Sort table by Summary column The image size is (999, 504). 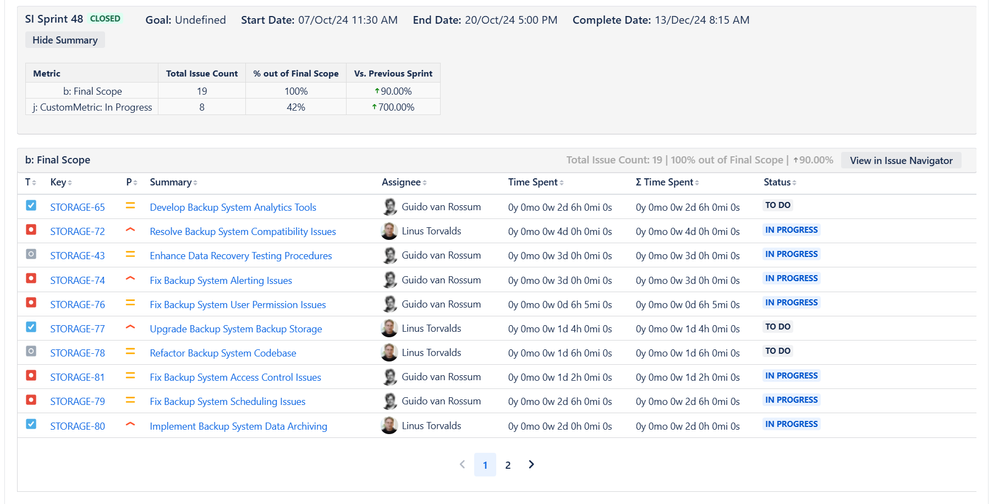click(173, 182)
